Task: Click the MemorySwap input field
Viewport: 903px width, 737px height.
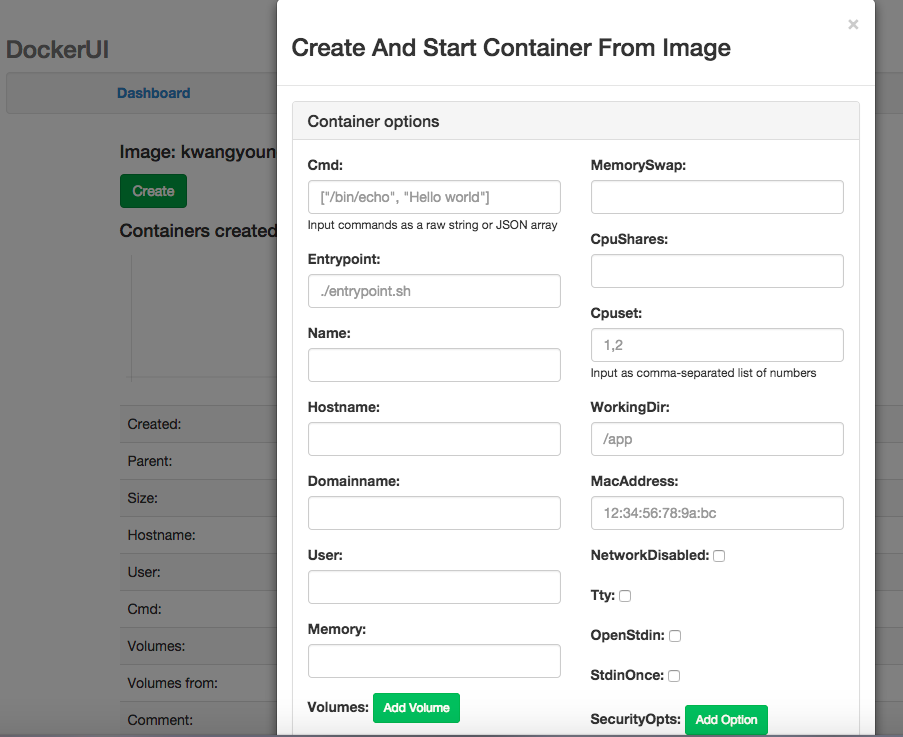Action: click(717, 197)
